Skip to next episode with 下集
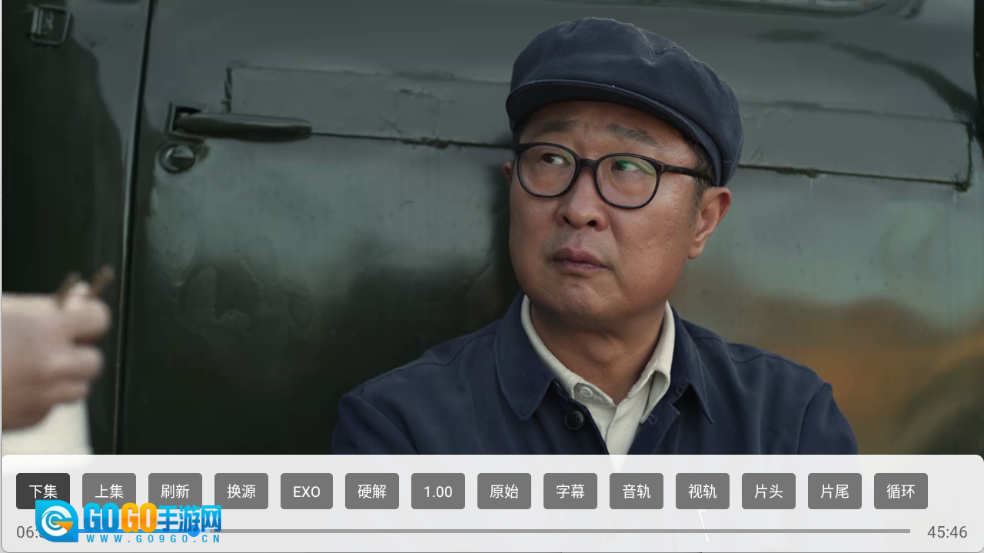This screenshot has width=984, height=553. click(43, 491)
